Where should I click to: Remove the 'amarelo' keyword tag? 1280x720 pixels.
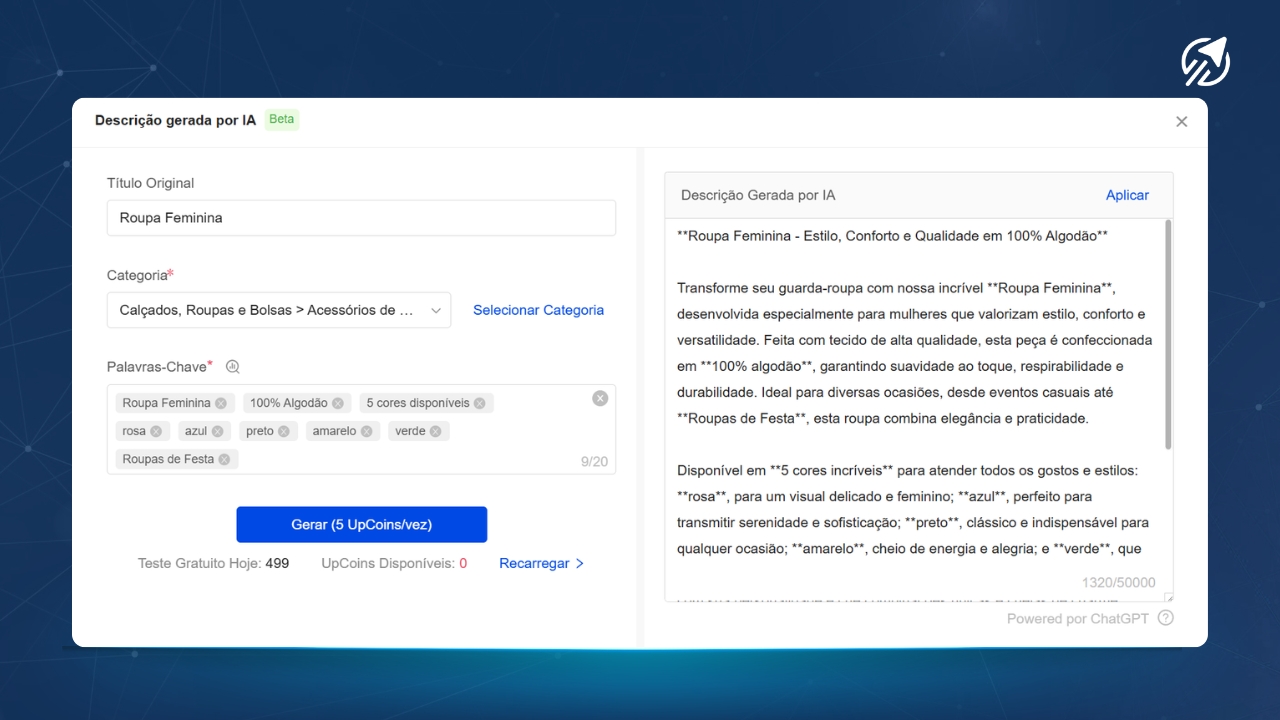coord(367,431)
